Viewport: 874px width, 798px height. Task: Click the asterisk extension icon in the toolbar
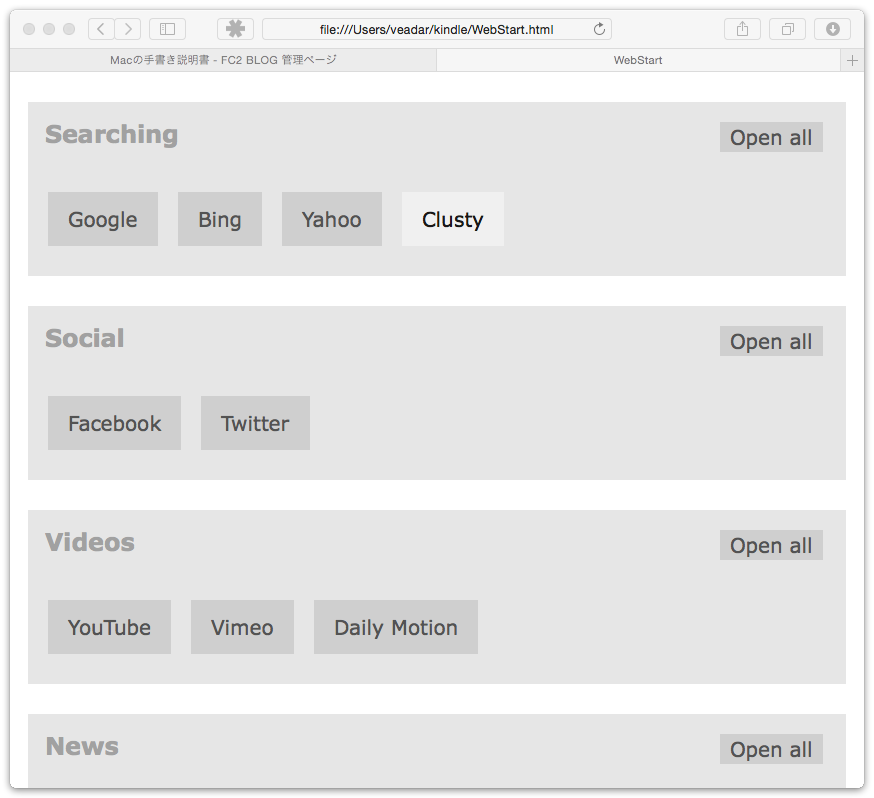(x=235, y=29)
